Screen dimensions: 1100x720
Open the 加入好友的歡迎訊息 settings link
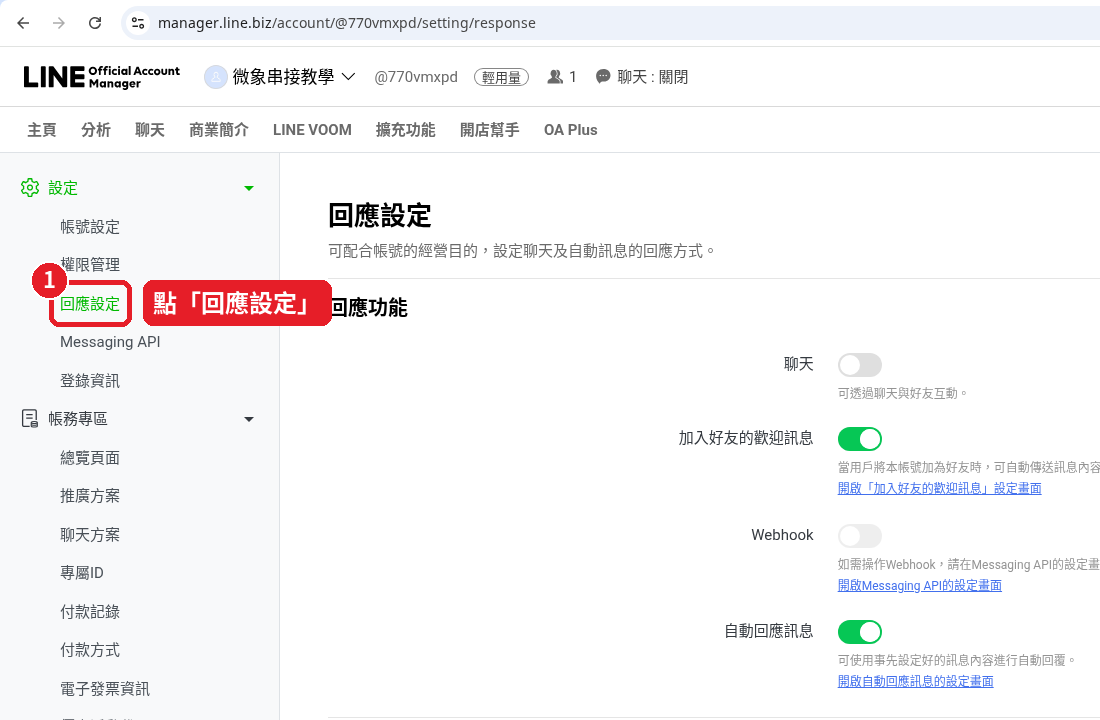coord(939,488)
